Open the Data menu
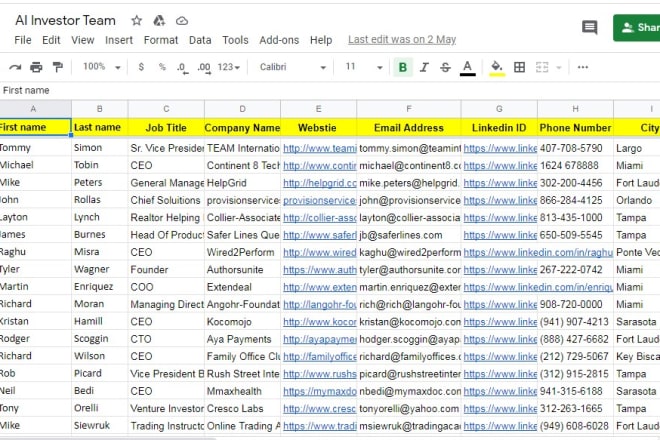660x440 pixels. pos(200,40)
